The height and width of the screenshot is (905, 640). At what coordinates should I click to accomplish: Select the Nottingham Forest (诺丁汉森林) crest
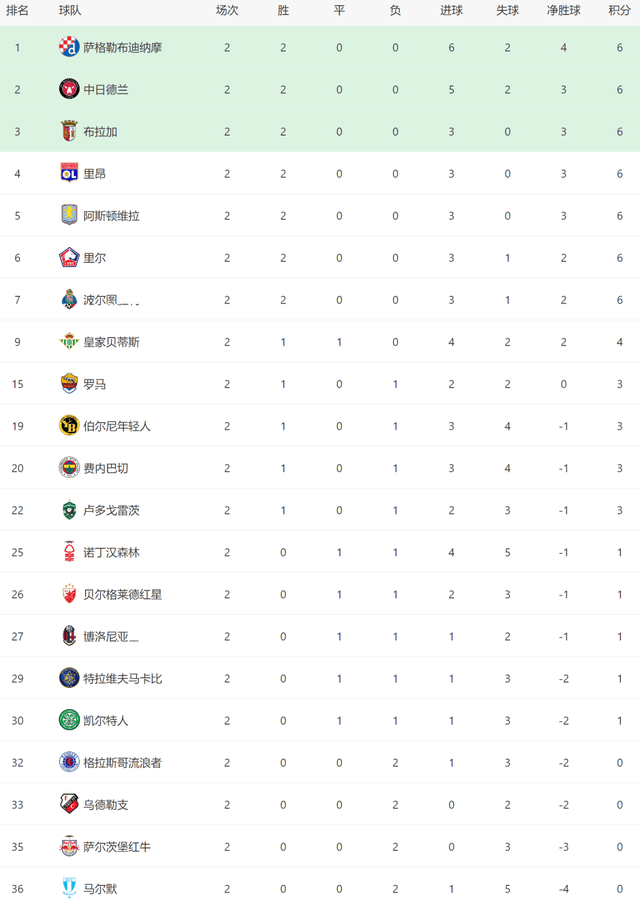pyautogui.click(x=69, y=552)
